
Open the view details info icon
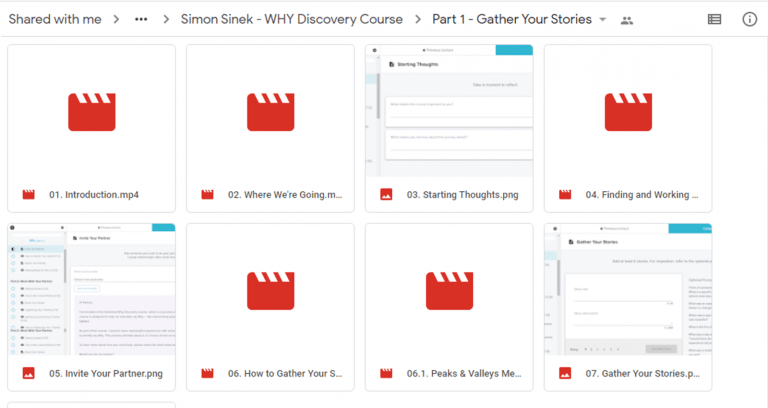tap(749, 20)
